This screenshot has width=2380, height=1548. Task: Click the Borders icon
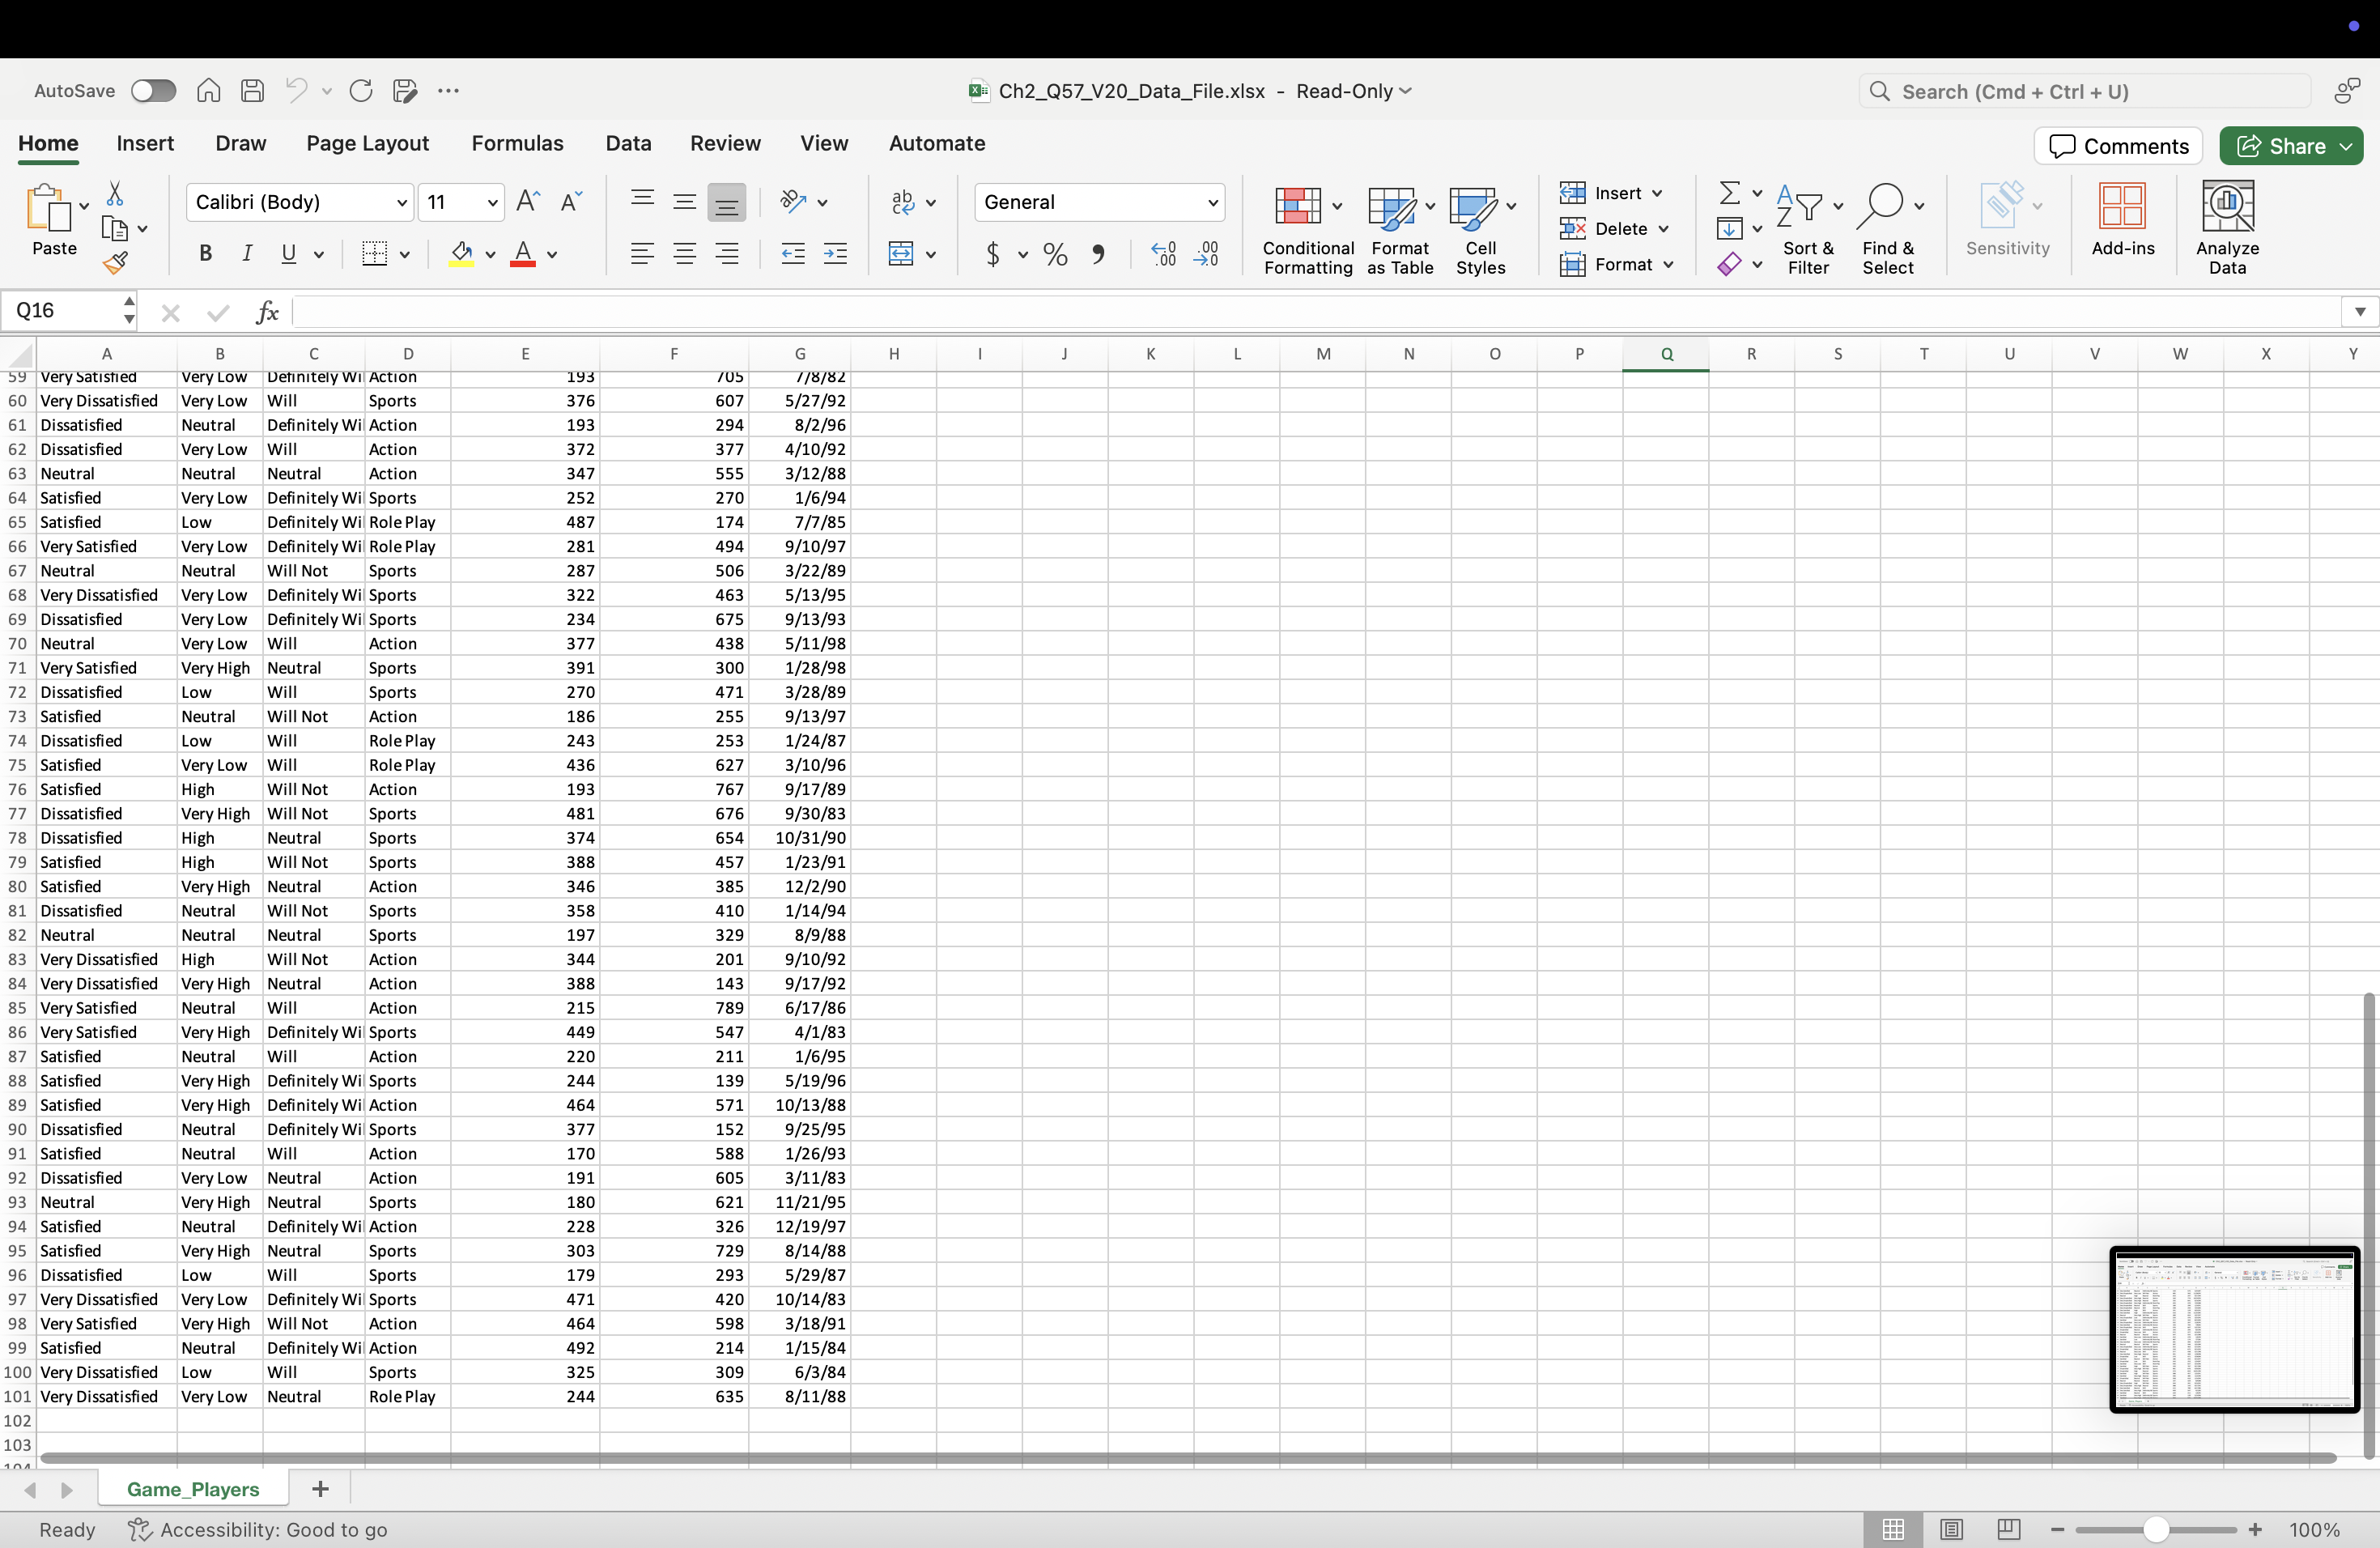pyautogui.click(x=374, y=254)
